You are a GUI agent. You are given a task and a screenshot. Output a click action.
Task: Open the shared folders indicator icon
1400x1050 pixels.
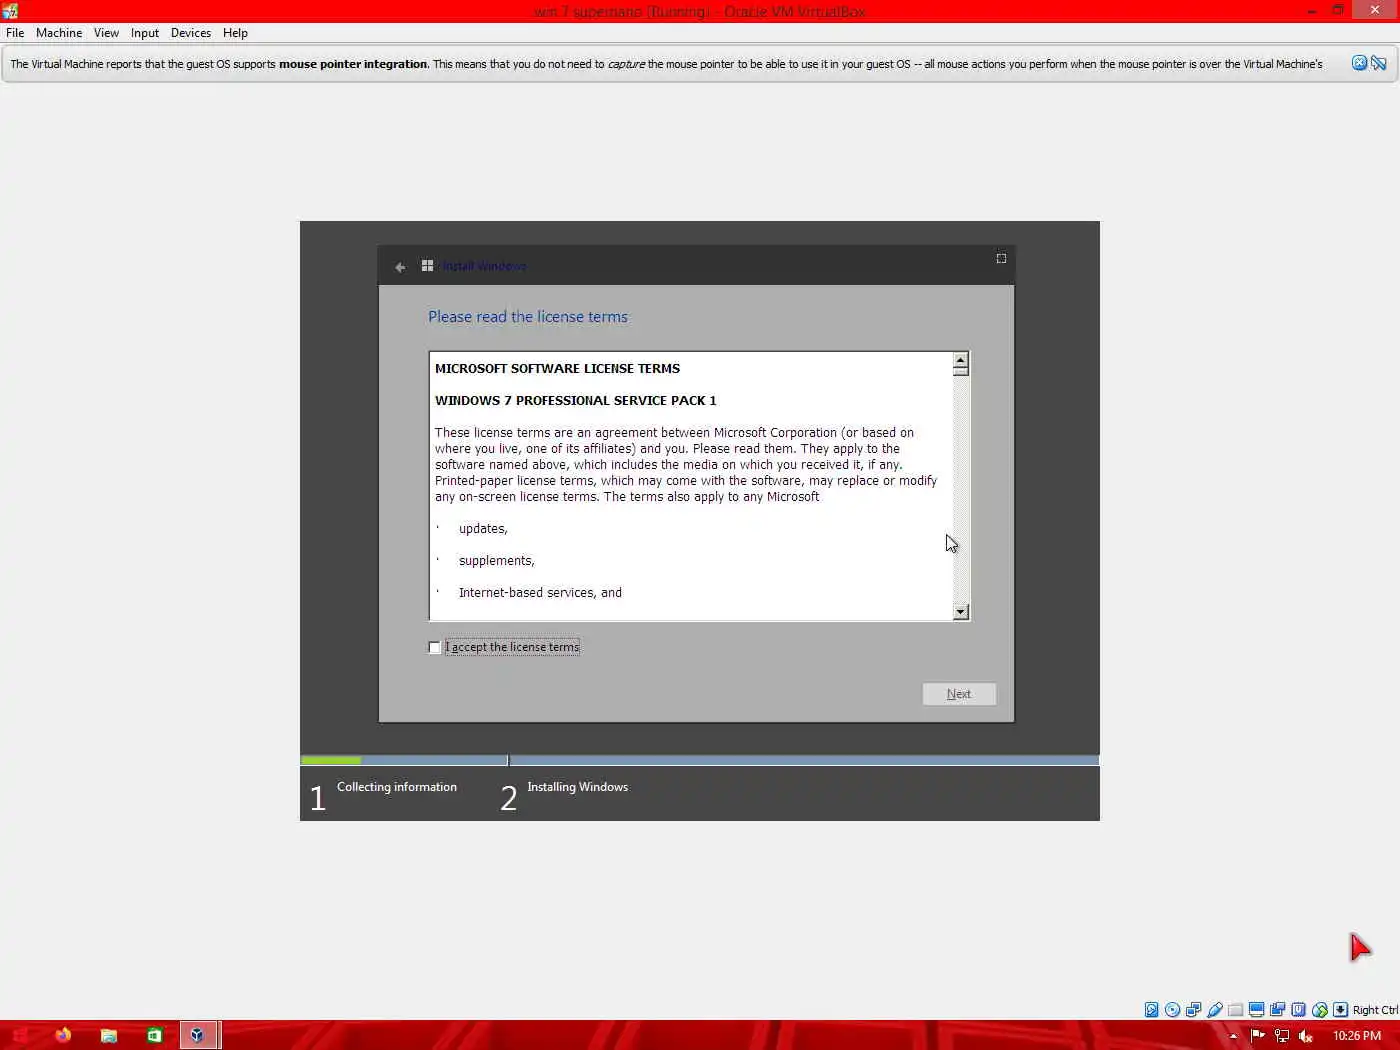(1235, 1010)
